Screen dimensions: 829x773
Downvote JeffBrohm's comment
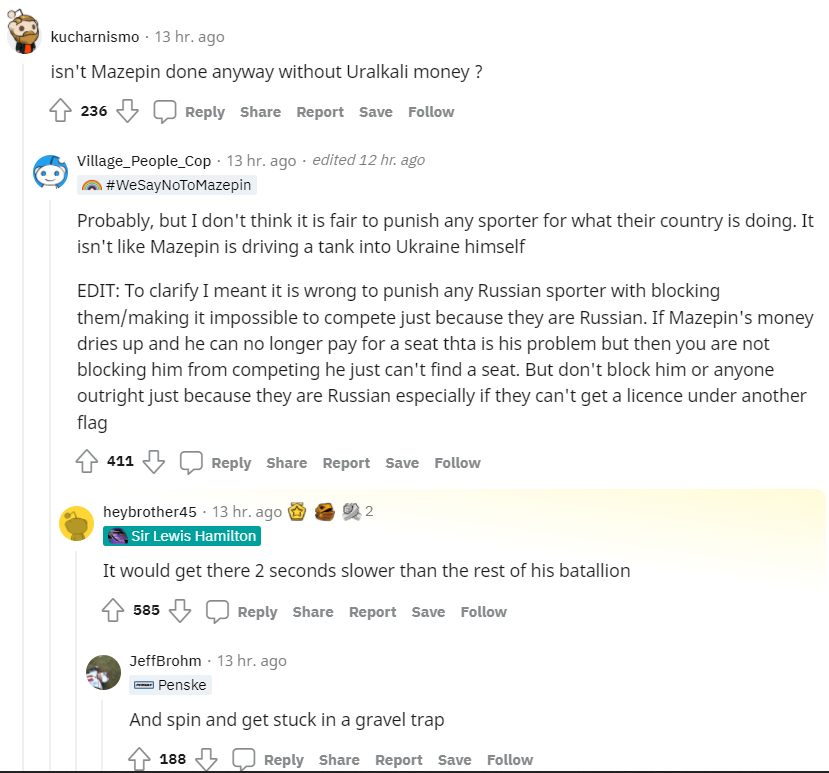tap(206, 759)
